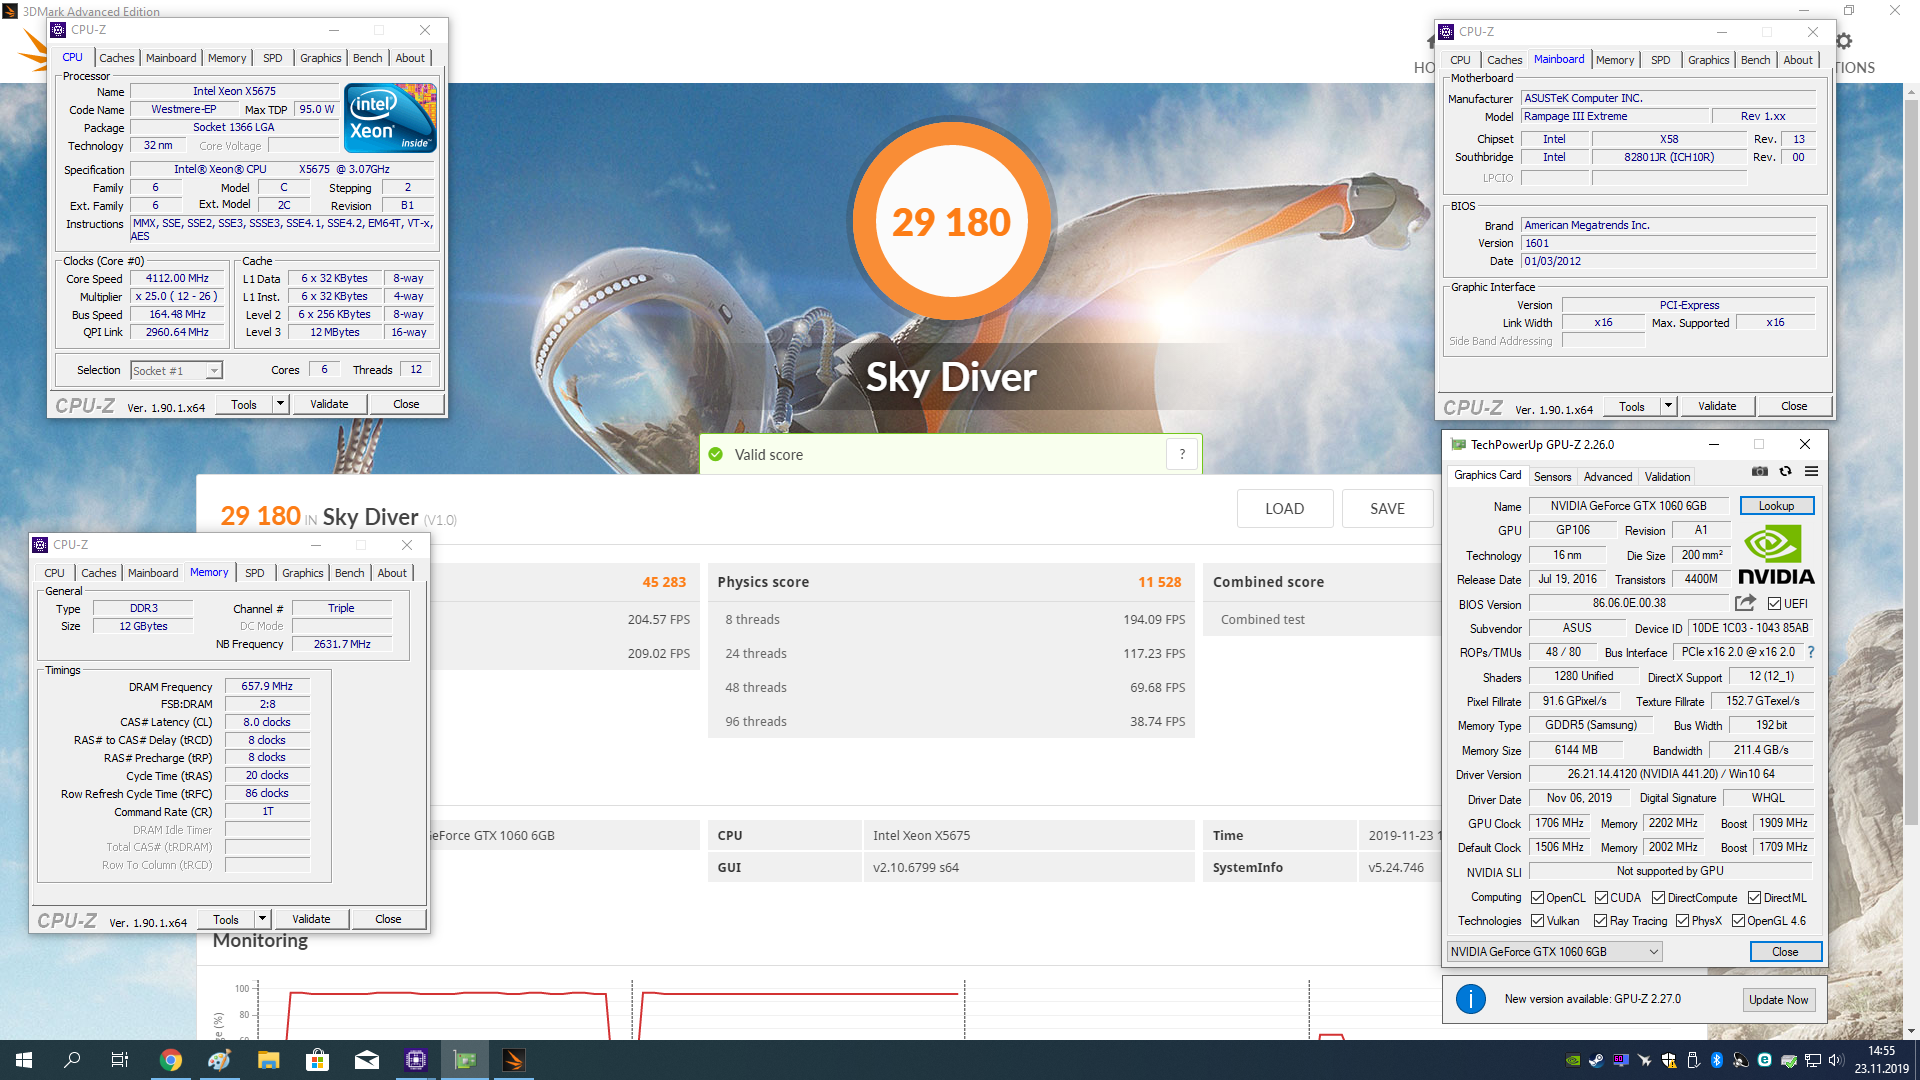Click Validate in the Memory CPU-Z window
The height and width of the screenshot is (1080, 1920).
311,919
